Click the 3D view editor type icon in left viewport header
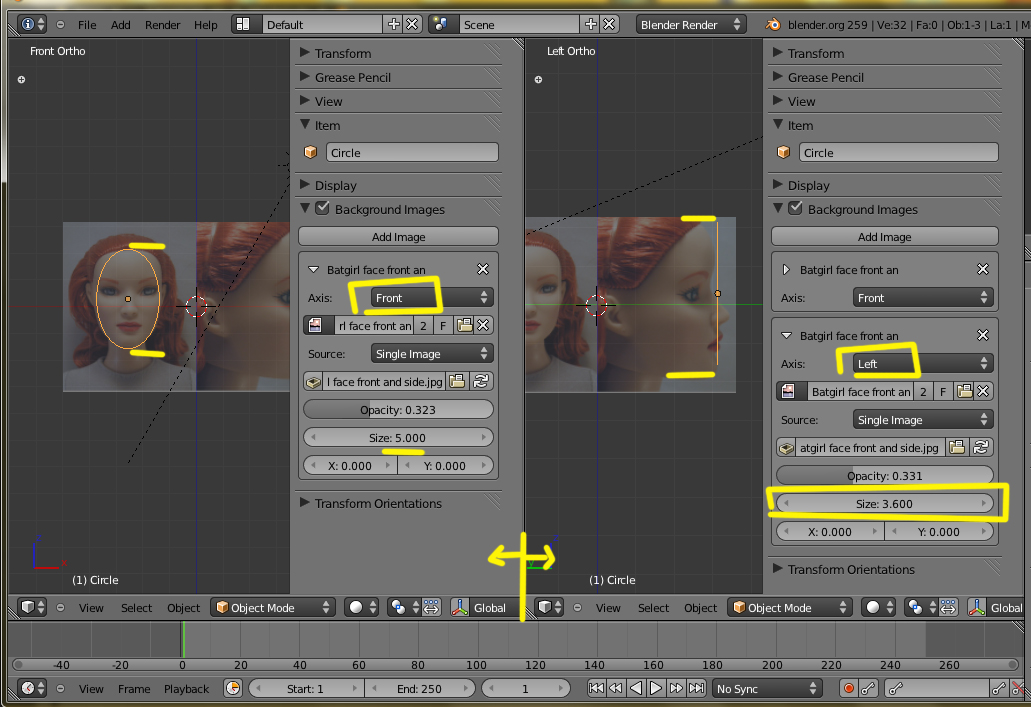 (x=32, y=607)
